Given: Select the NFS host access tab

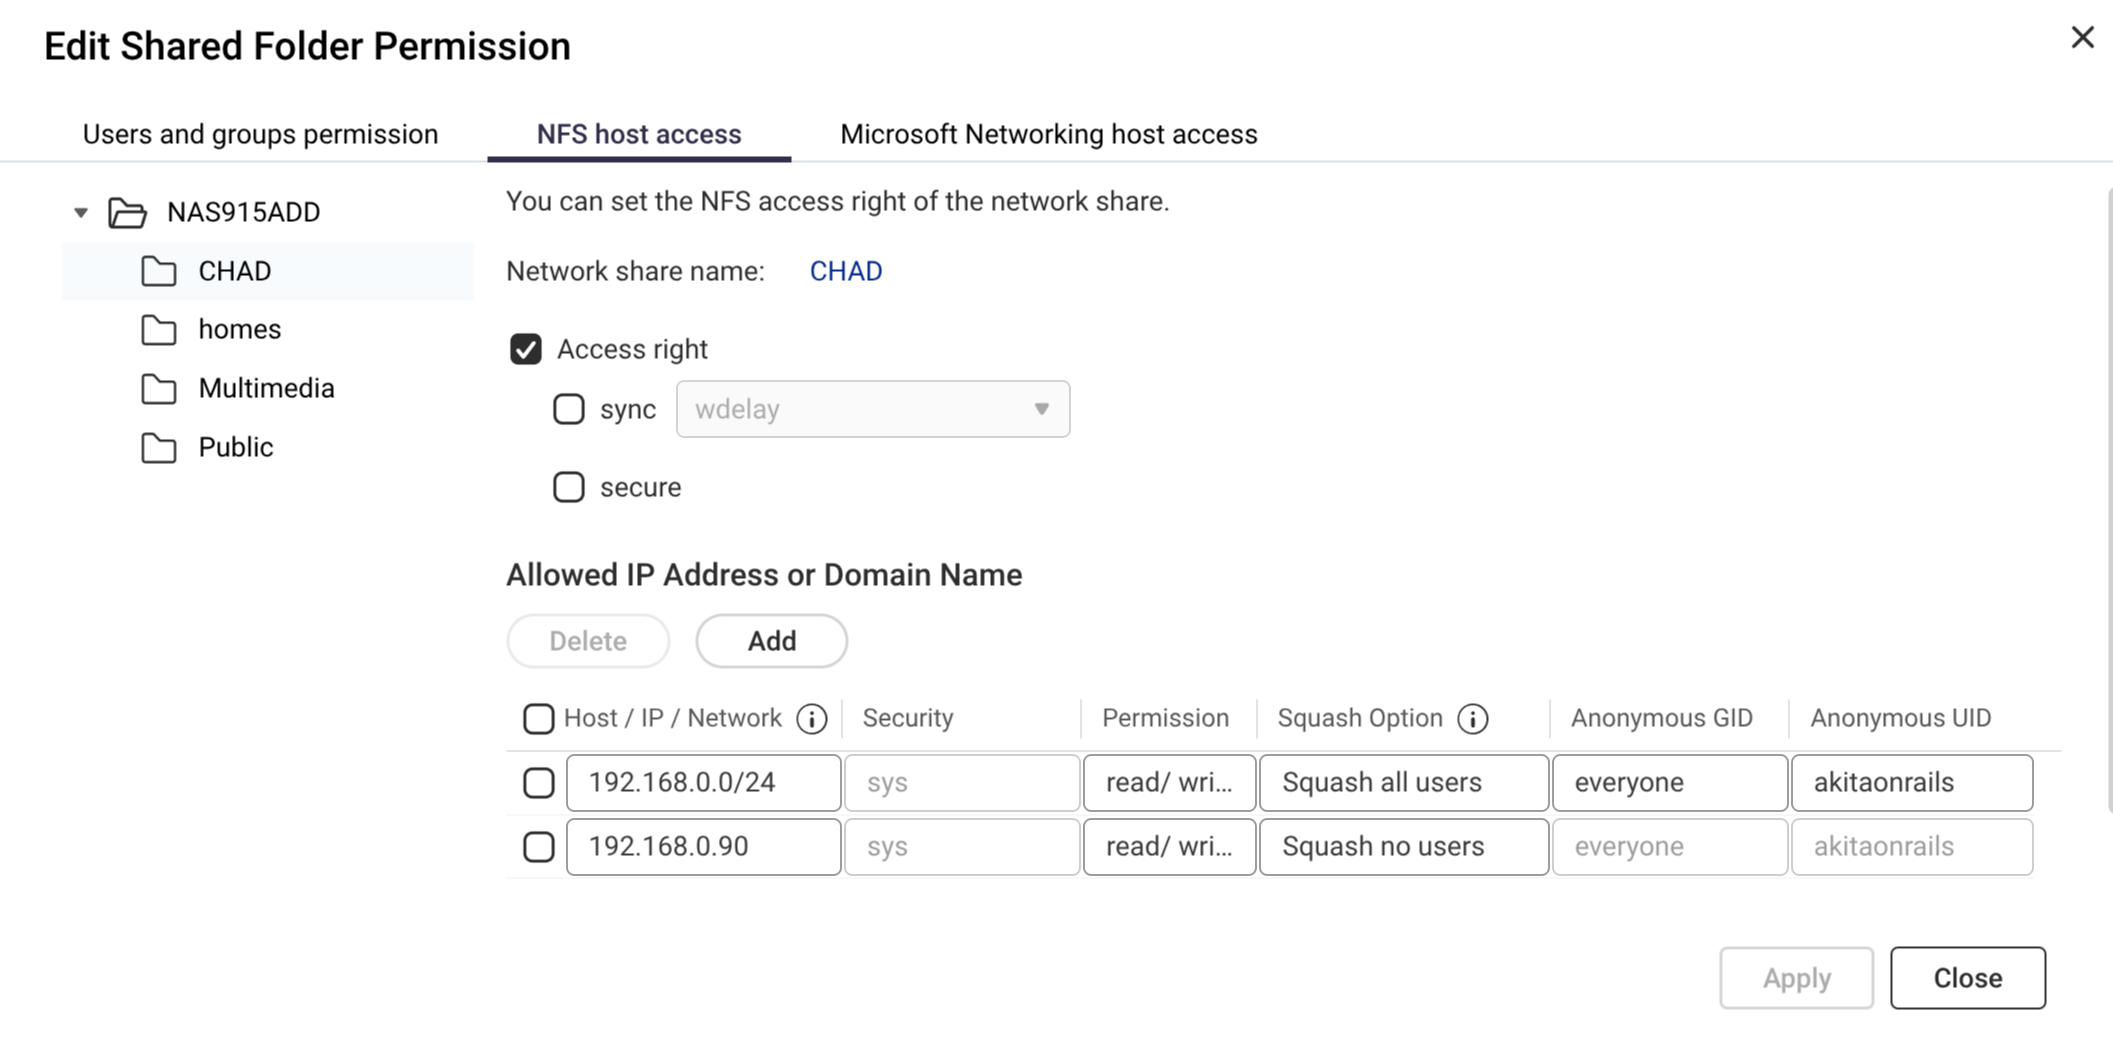Looking at the screenshot, I should click(x=639, y=134).
